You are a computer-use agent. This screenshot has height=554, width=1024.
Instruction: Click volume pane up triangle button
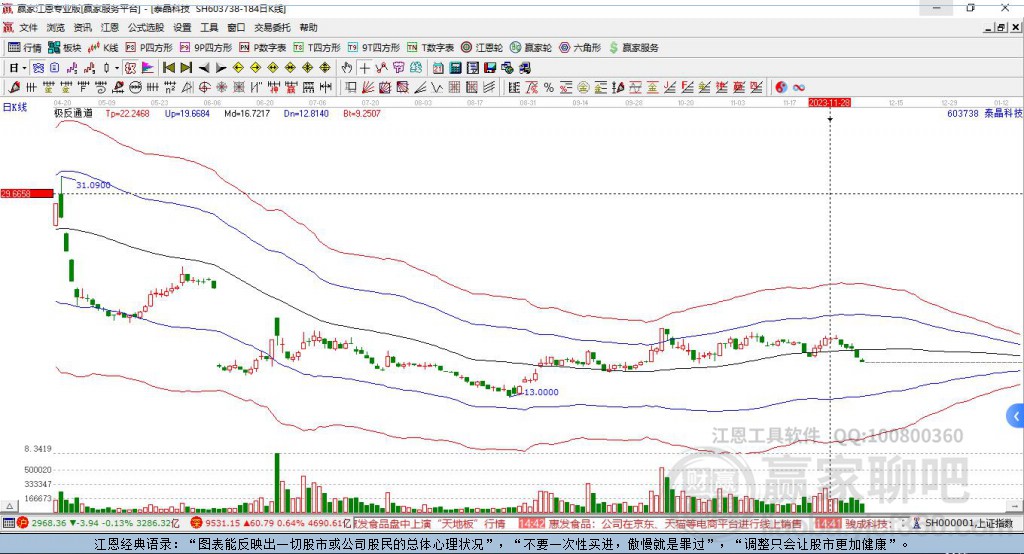pyautogui.click(x=9, y=506)
